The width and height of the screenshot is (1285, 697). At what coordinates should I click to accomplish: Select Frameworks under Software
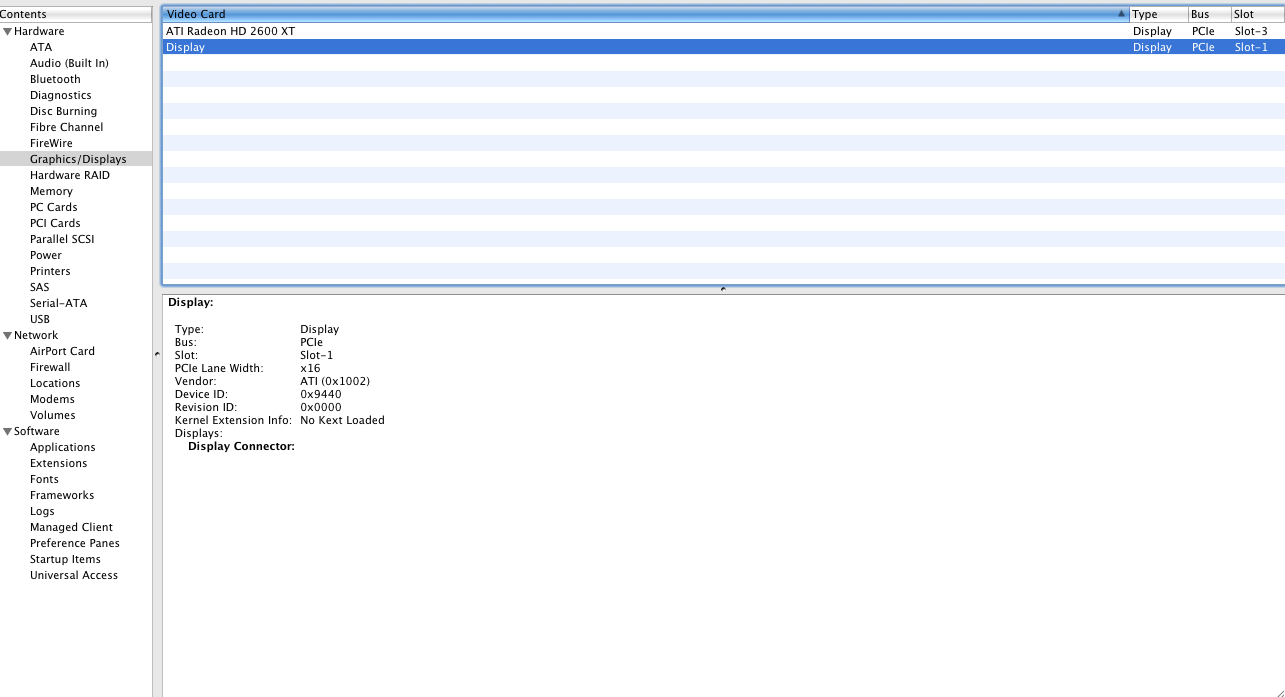(x=62, y=495)
